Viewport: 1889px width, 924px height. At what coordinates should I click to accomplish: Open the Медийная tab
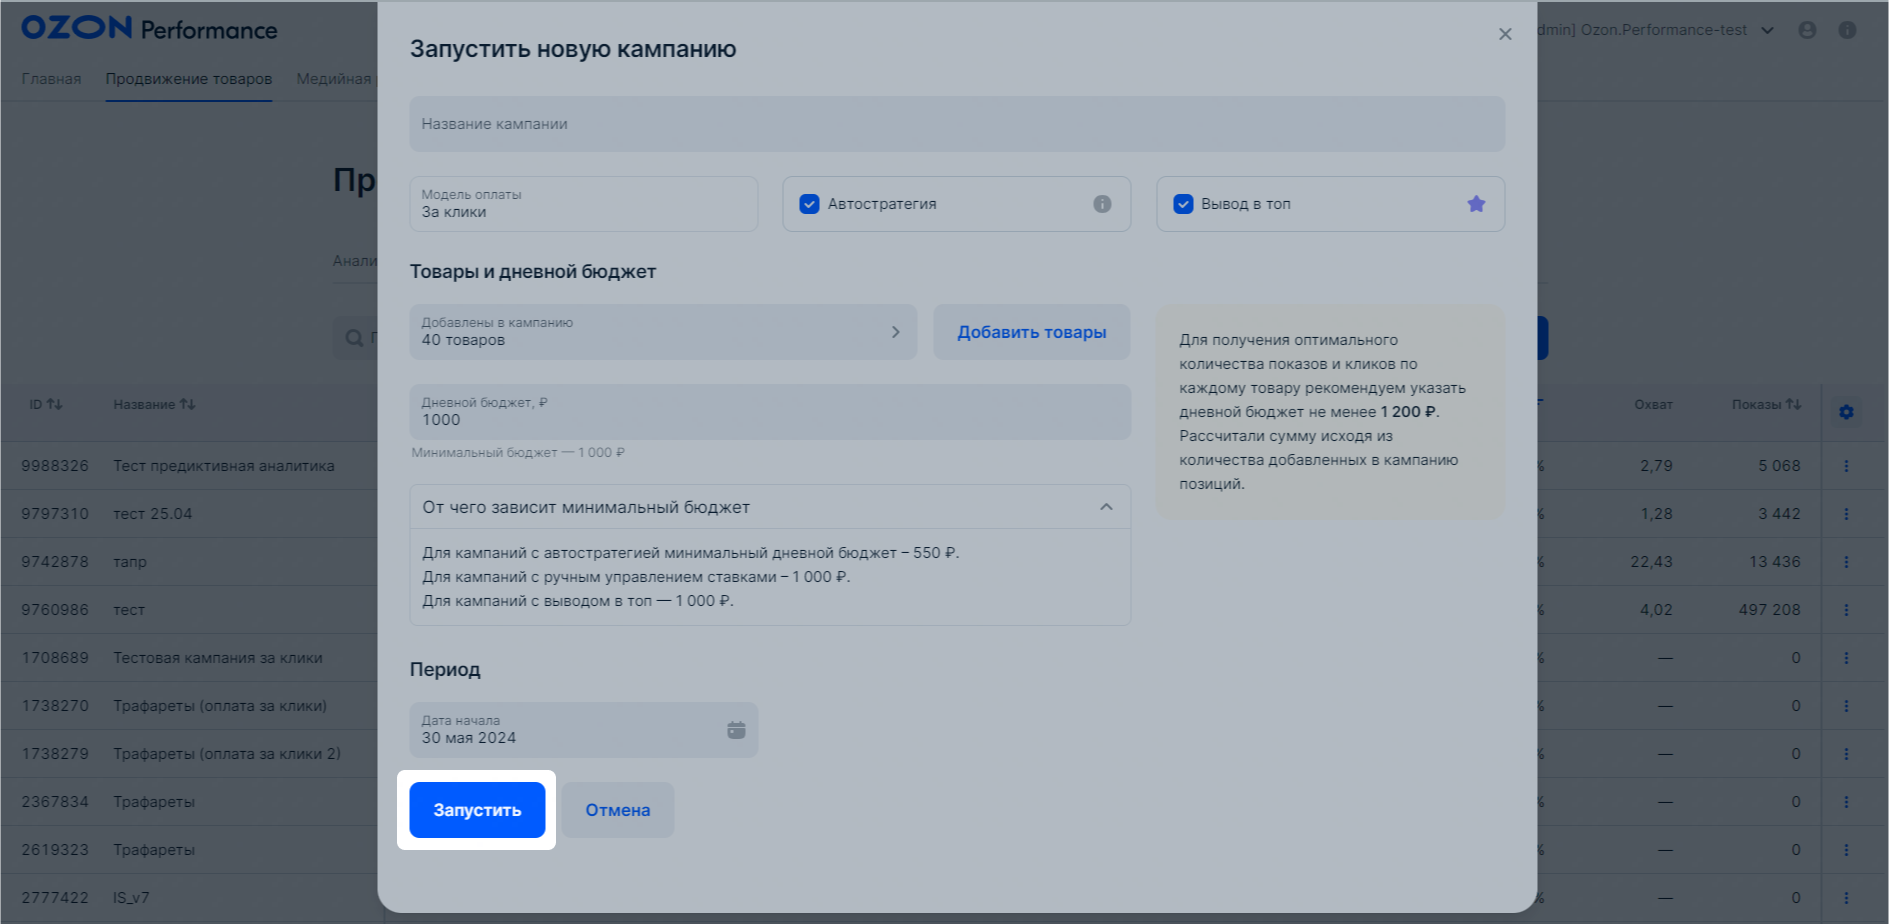pos(334,79)
